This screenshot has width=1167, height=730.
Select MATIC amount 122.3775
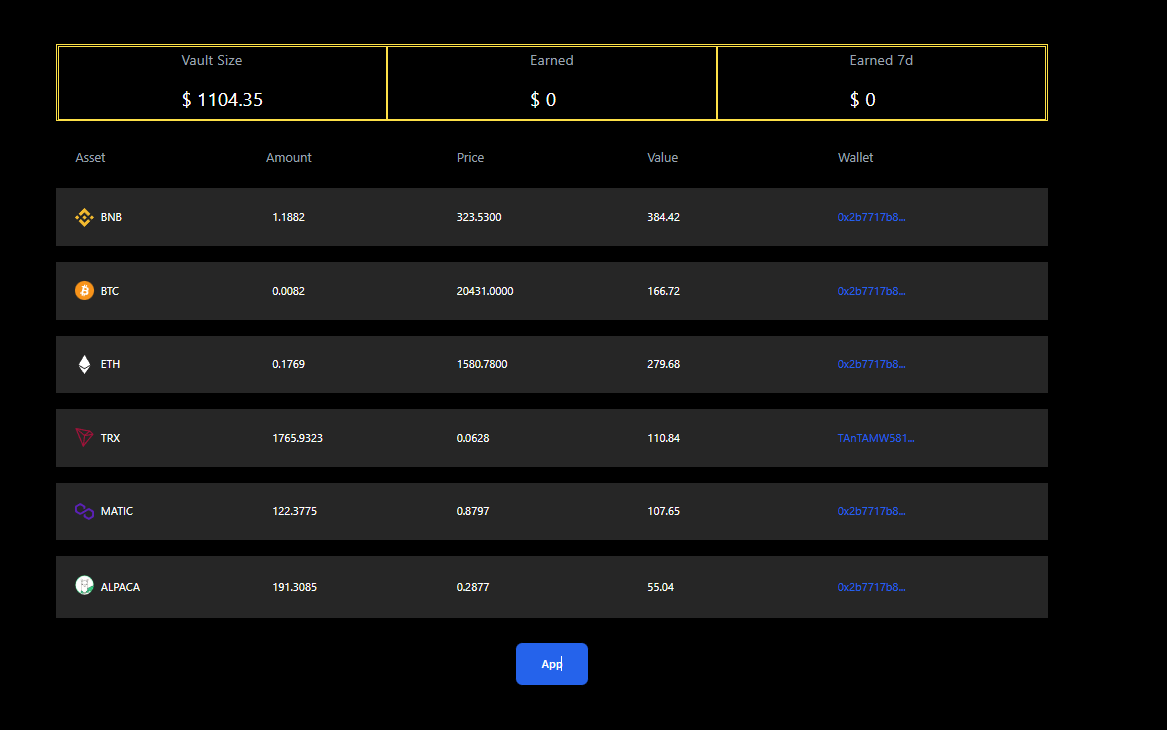(x=294, y=511)
